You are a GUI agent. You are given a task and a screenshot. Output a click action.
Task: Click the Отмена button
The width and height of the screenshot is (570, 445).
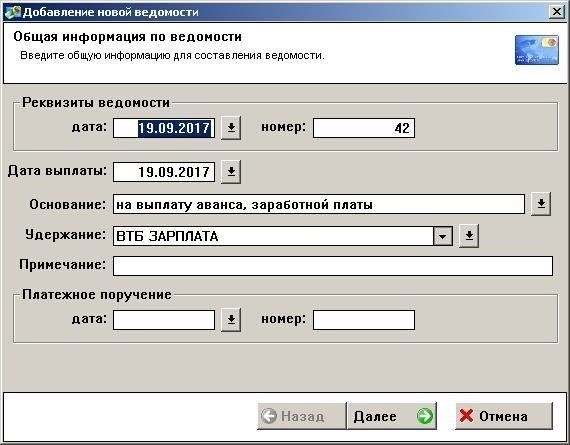(504, 416)
